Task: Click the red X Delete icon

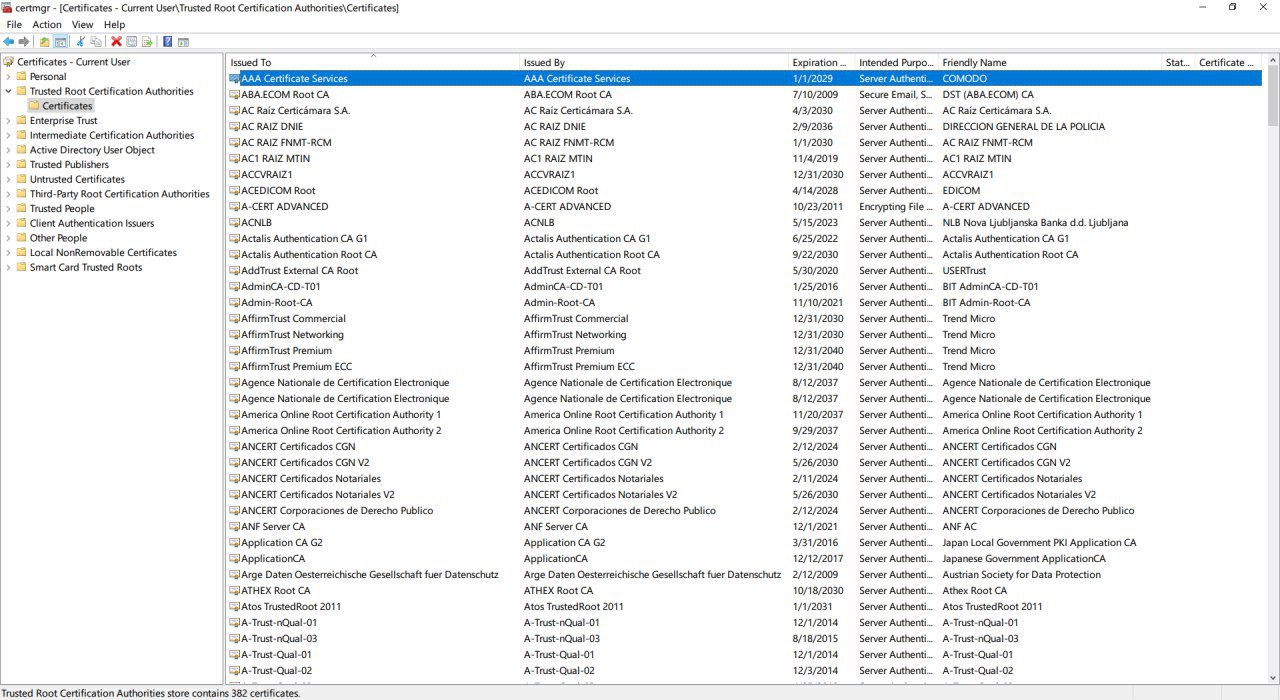Action: point(116,42)
